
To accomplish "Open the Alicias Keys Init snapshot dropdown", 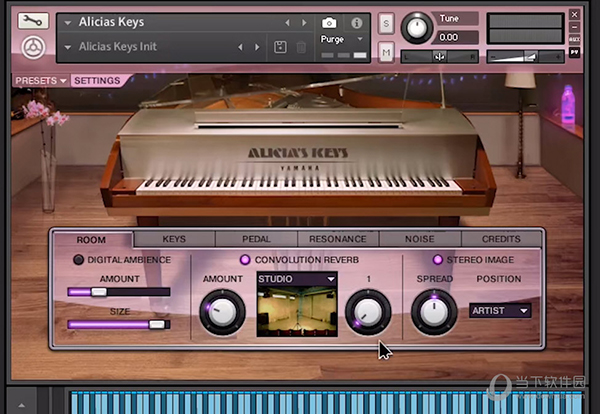I will tap(68, 47).
